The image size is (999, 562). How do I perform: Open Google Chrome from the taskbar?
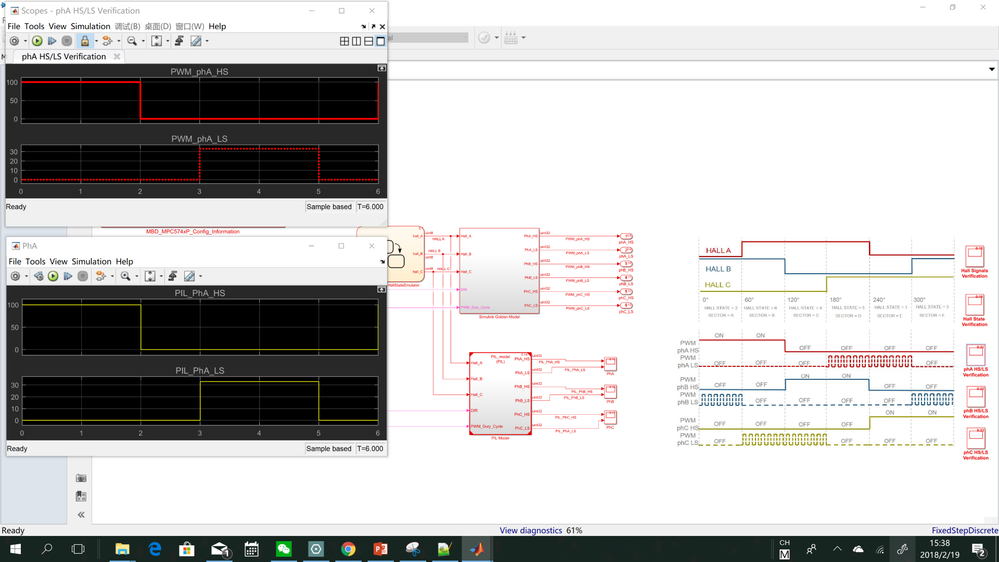pos(348,549)
